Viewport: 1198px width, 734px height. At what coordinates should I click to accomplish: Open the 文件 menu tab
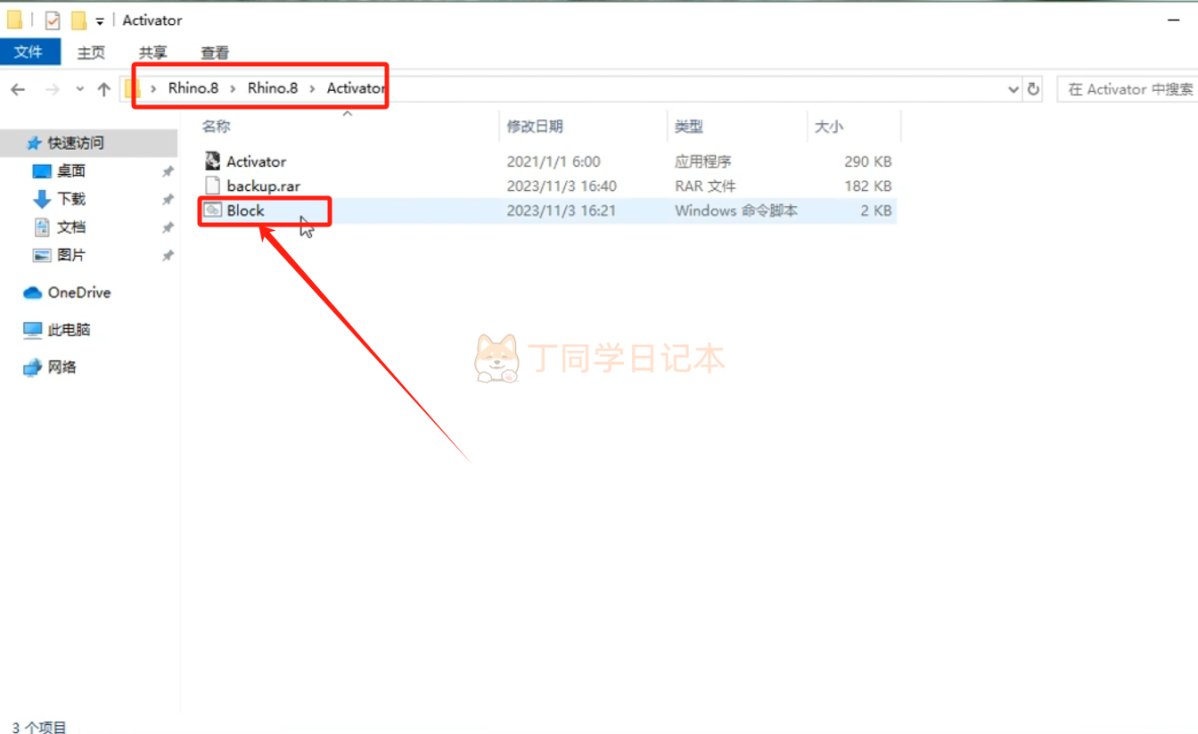[29, 52]
